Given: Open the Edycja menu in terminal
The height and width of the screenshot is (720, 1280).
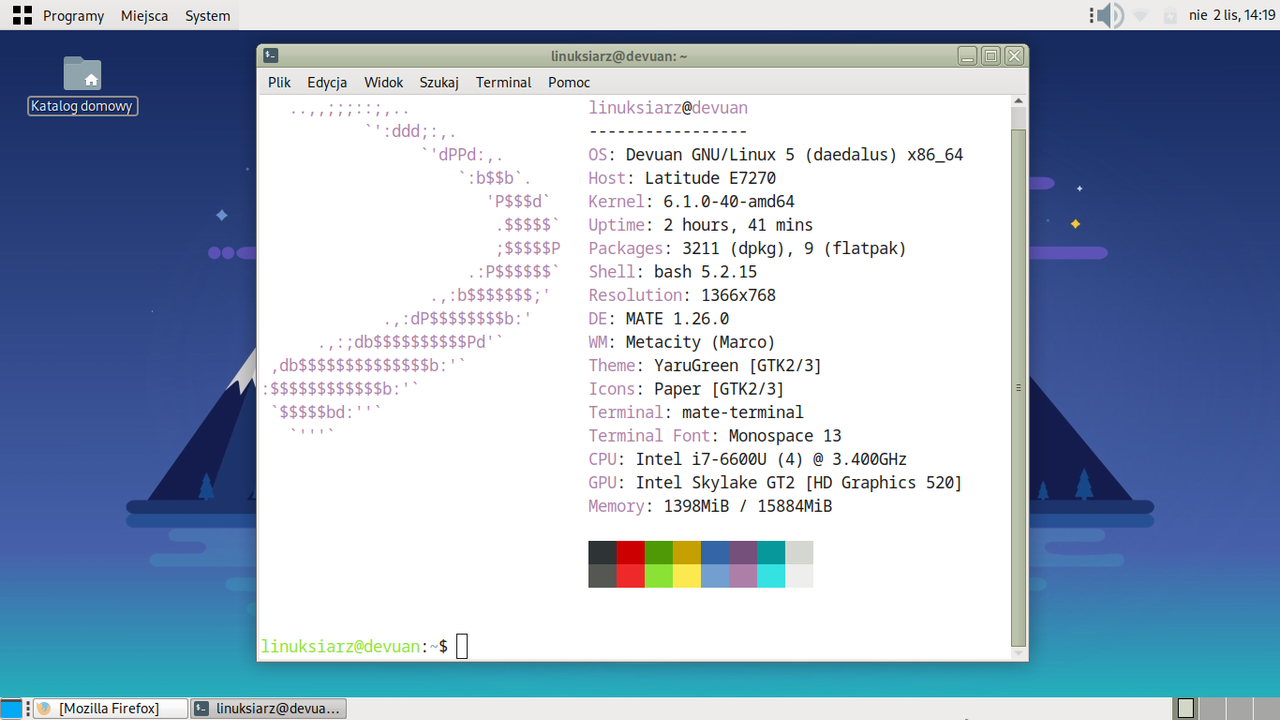Looking at the screenshot, I should coord(327,83).
